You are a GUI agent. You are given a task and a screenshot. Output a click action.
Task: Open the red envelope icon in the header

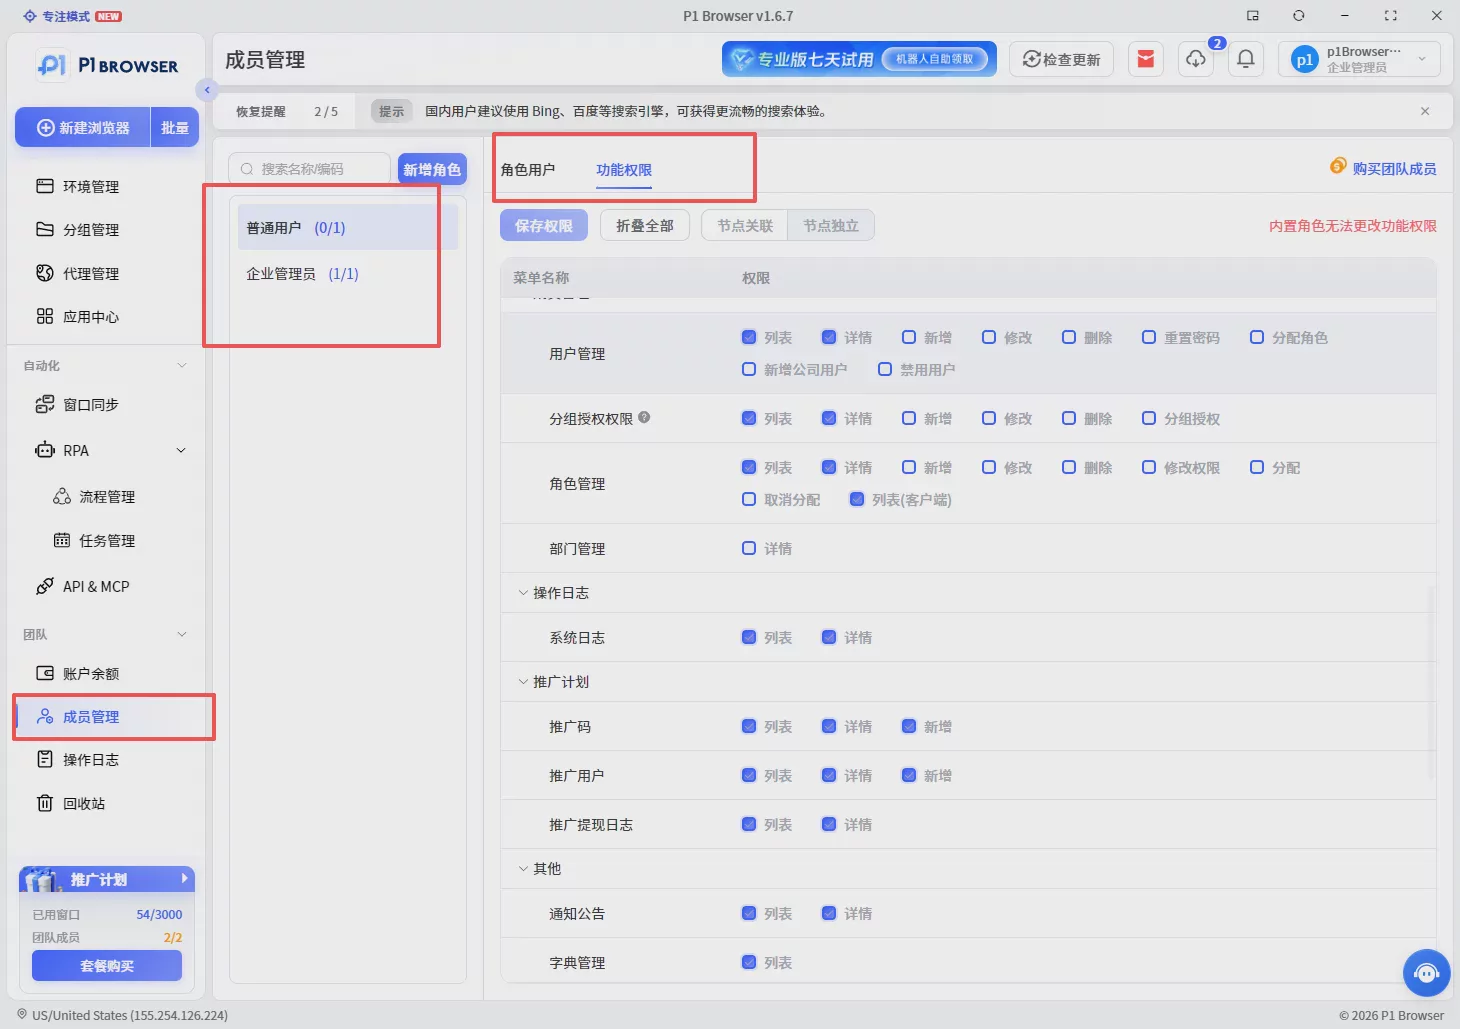1146,59
